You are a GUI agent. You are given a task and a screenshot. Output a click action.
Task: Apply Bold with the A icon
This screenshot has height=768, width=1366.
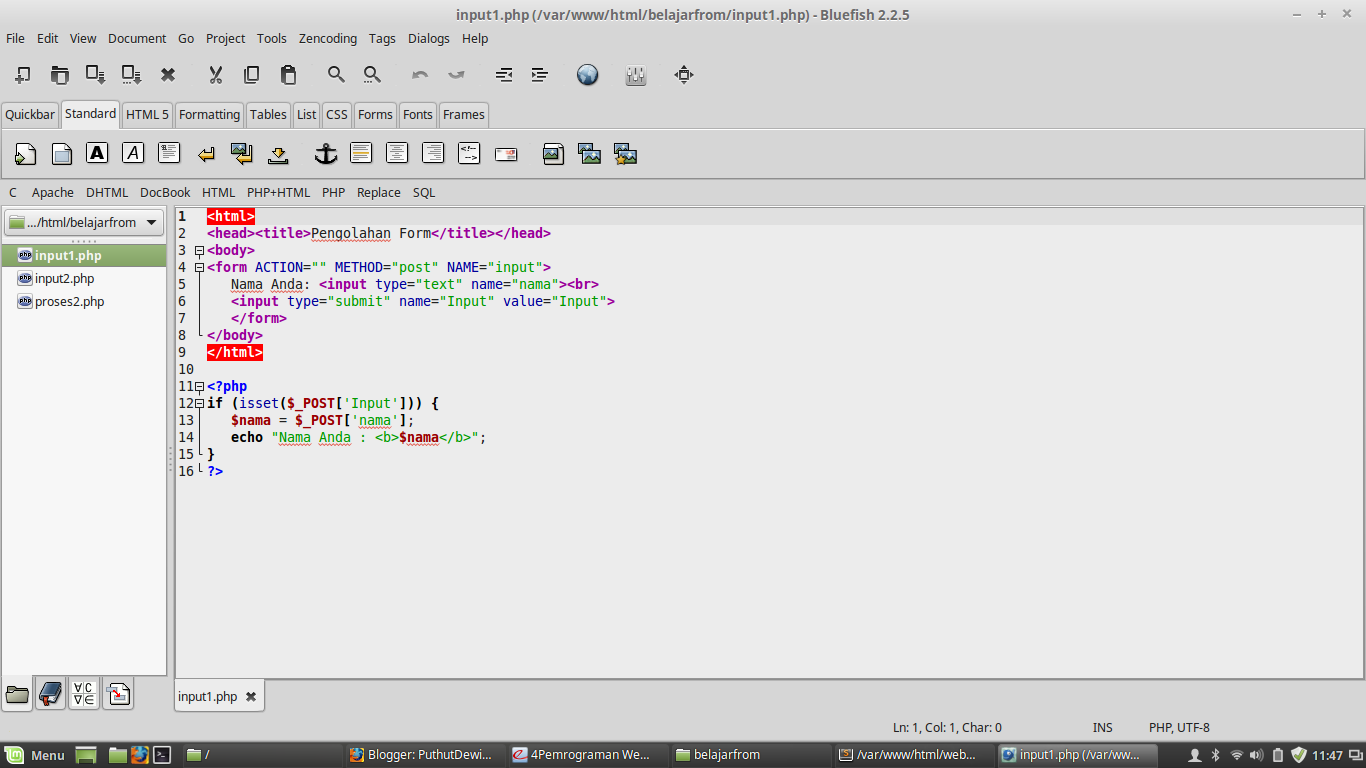(97, 153)
